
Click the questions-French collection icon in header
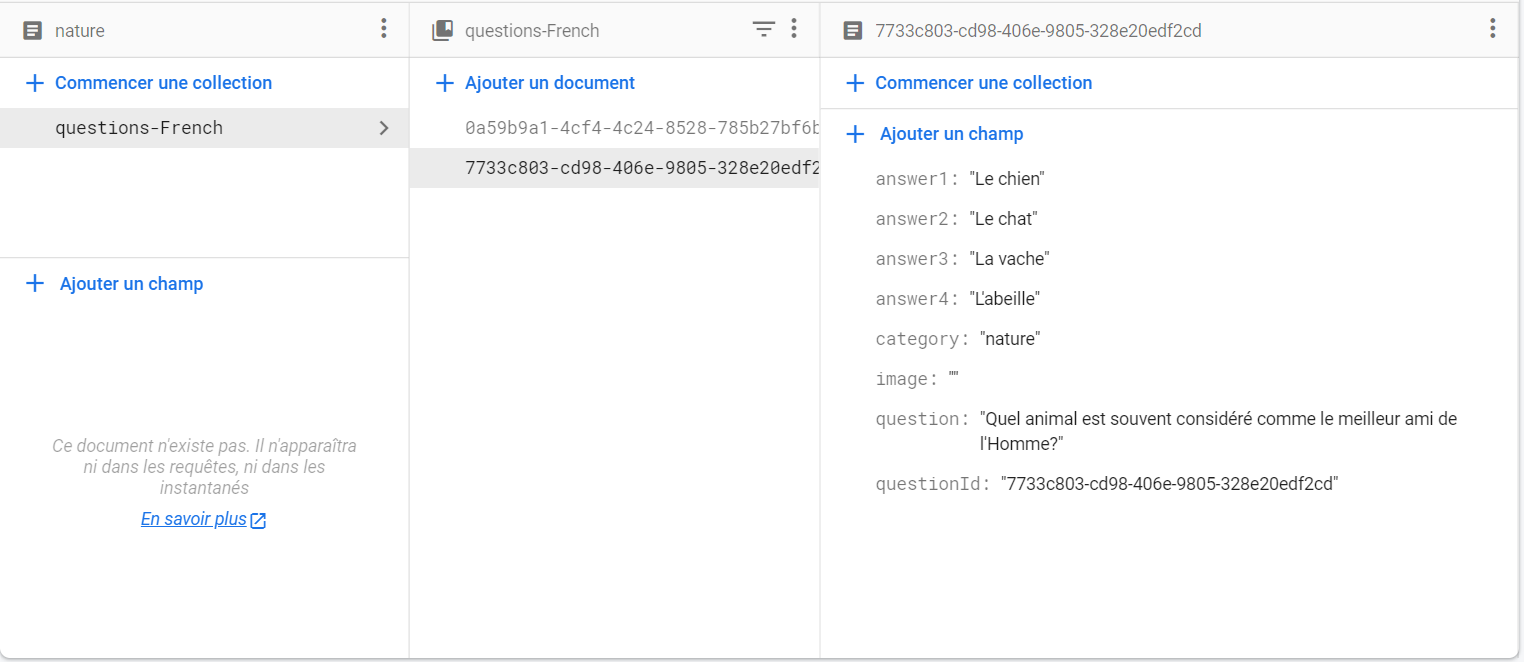(442, 31)
